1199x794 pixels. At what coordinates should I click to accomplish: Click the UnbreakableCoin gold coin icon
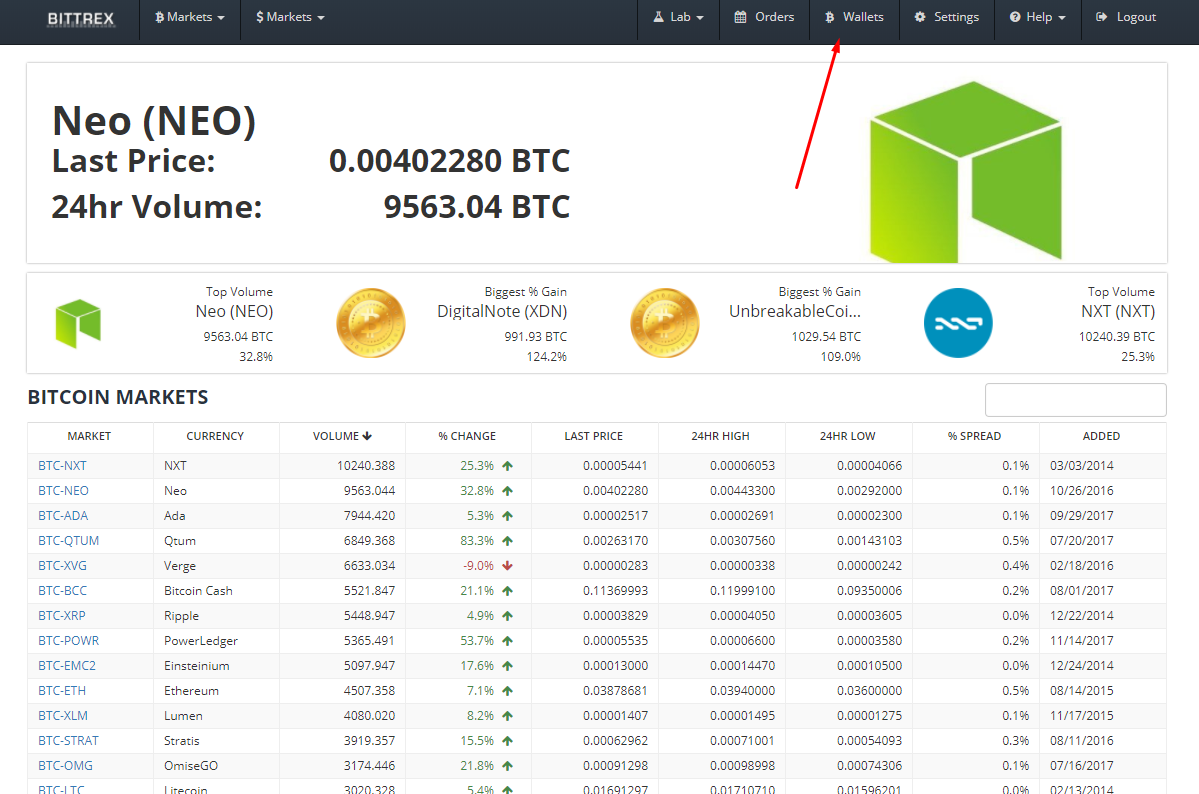click(664, 323)
